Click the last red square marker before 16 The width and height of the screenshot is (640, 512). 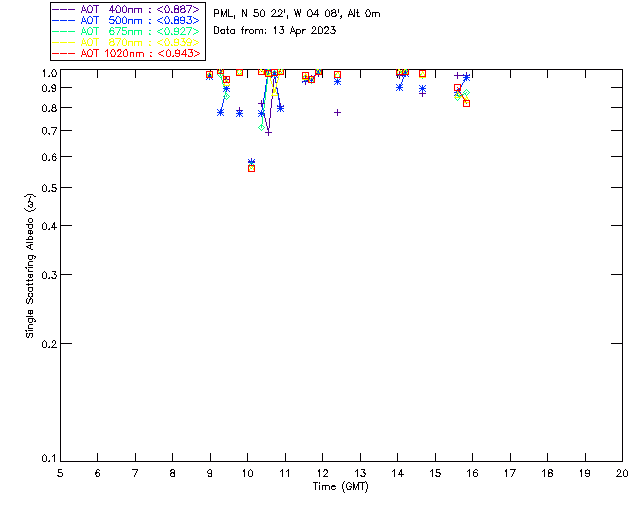(x=467, y=103)
